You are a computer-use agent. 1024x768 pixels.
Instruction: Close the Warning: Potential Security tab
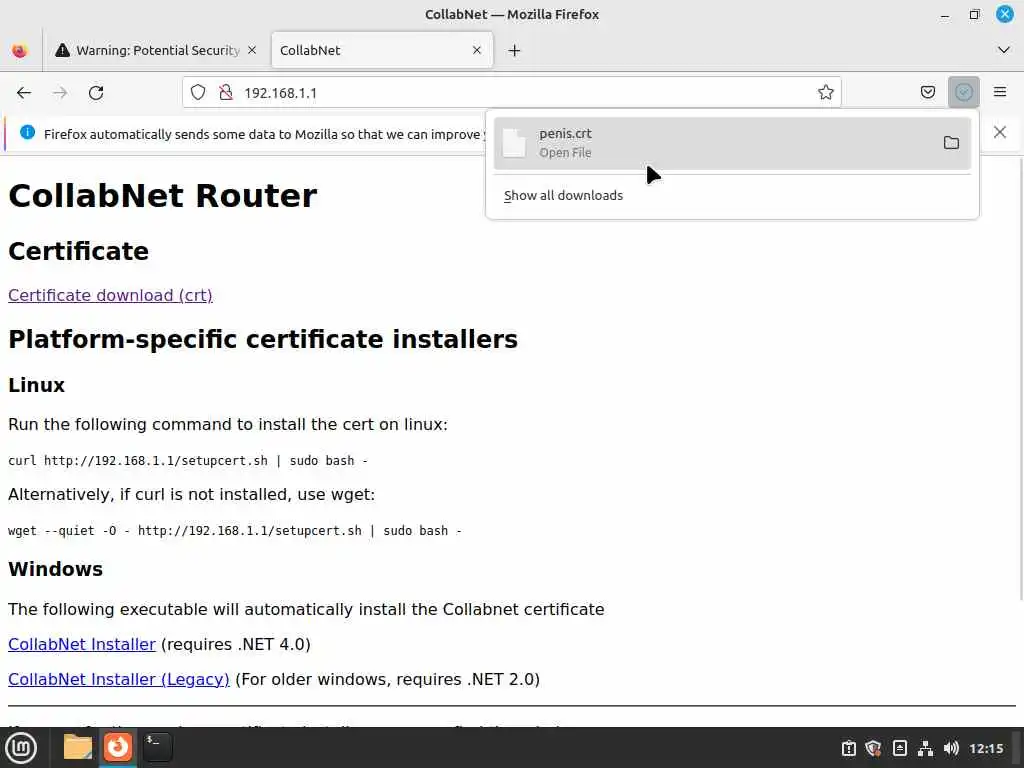click(252, 50)
